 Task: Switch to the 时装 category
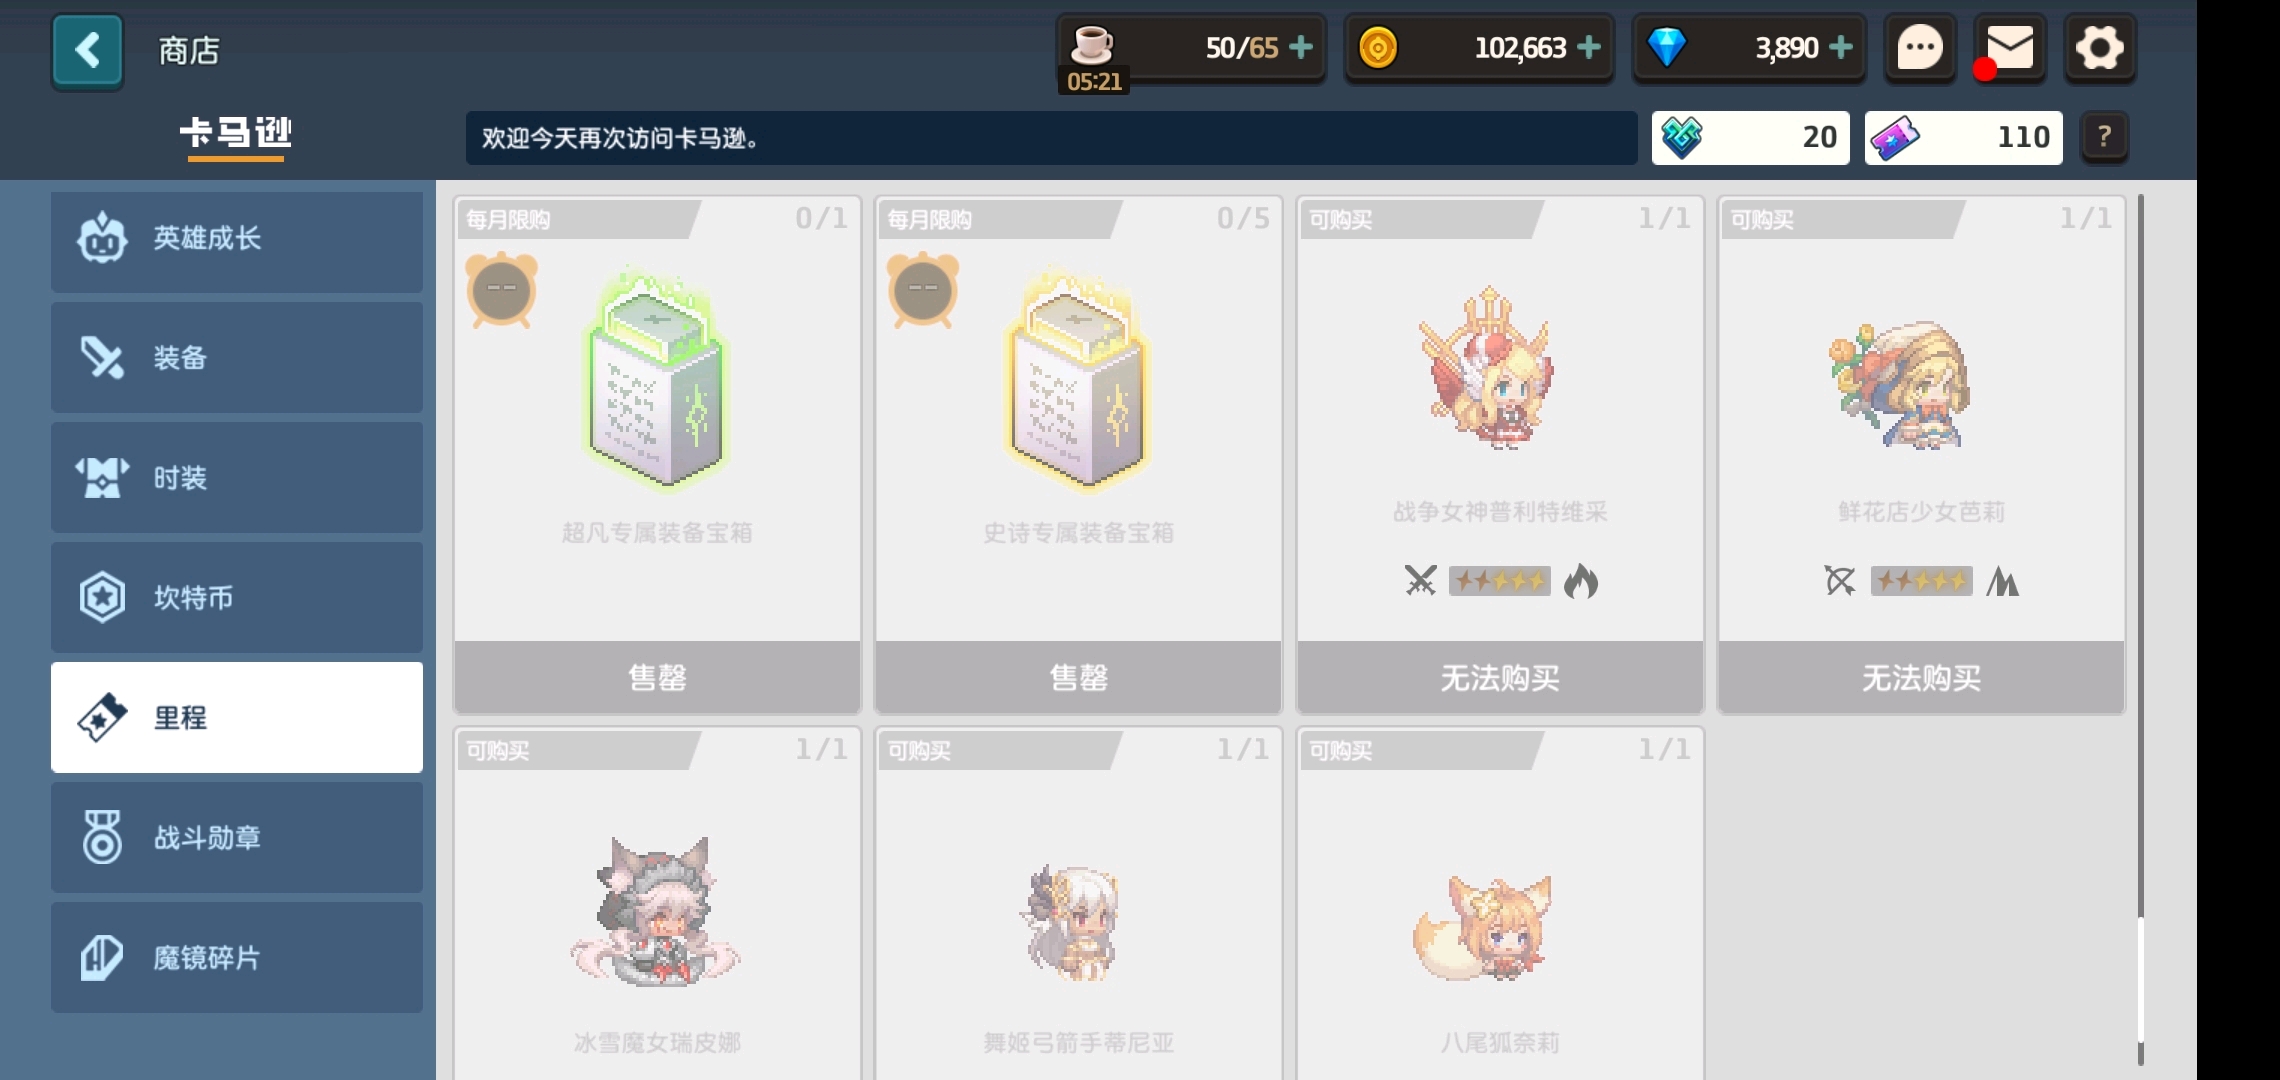pyautogui.click(x=237, y=478)
